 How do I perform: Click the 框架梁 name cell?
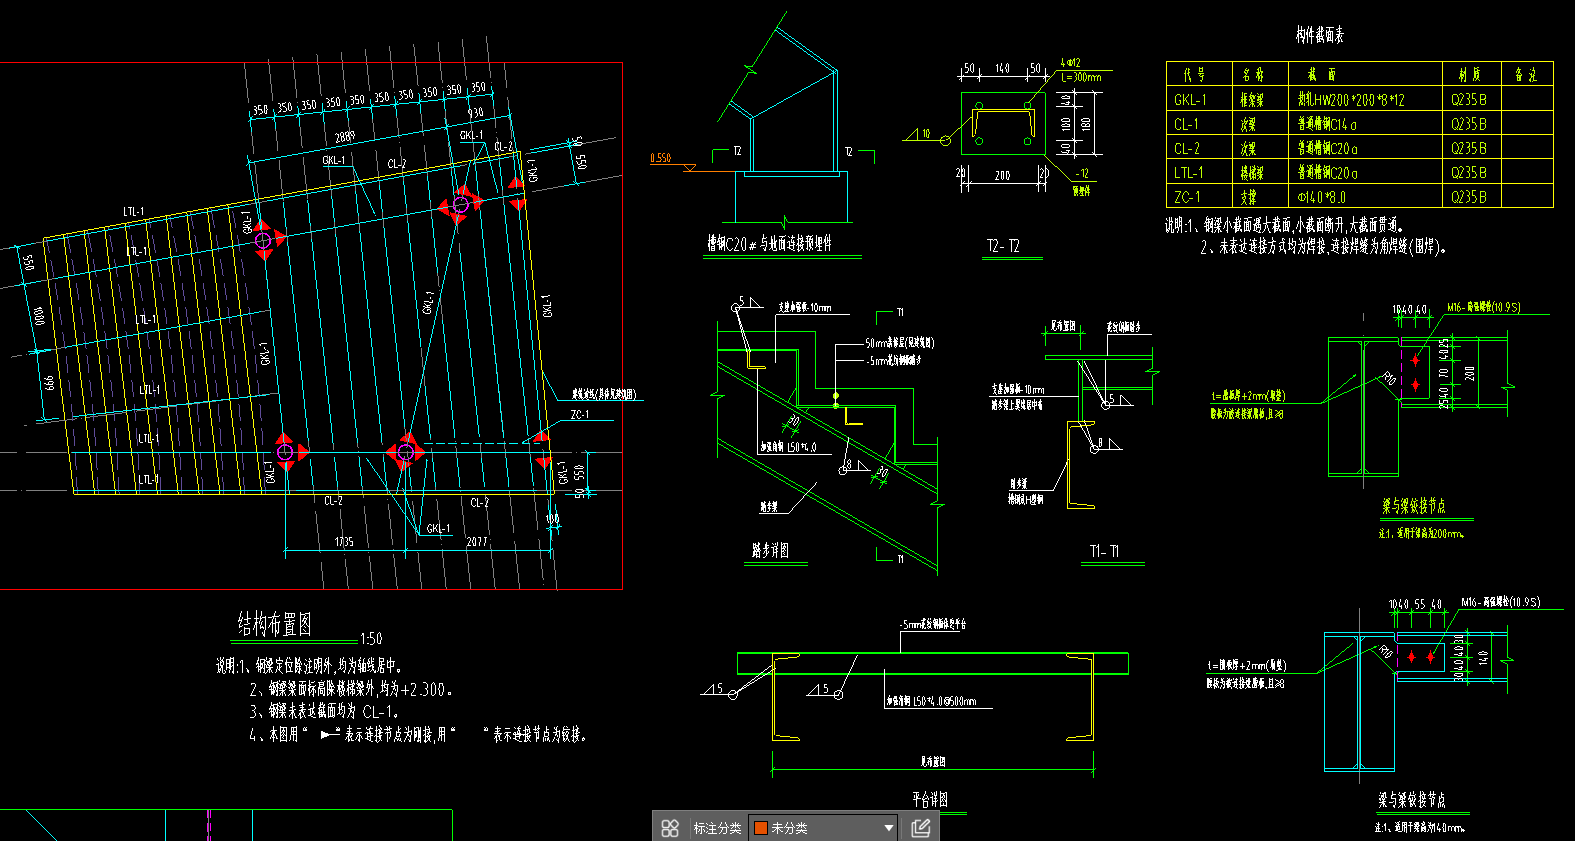[x=1252, y=100]
